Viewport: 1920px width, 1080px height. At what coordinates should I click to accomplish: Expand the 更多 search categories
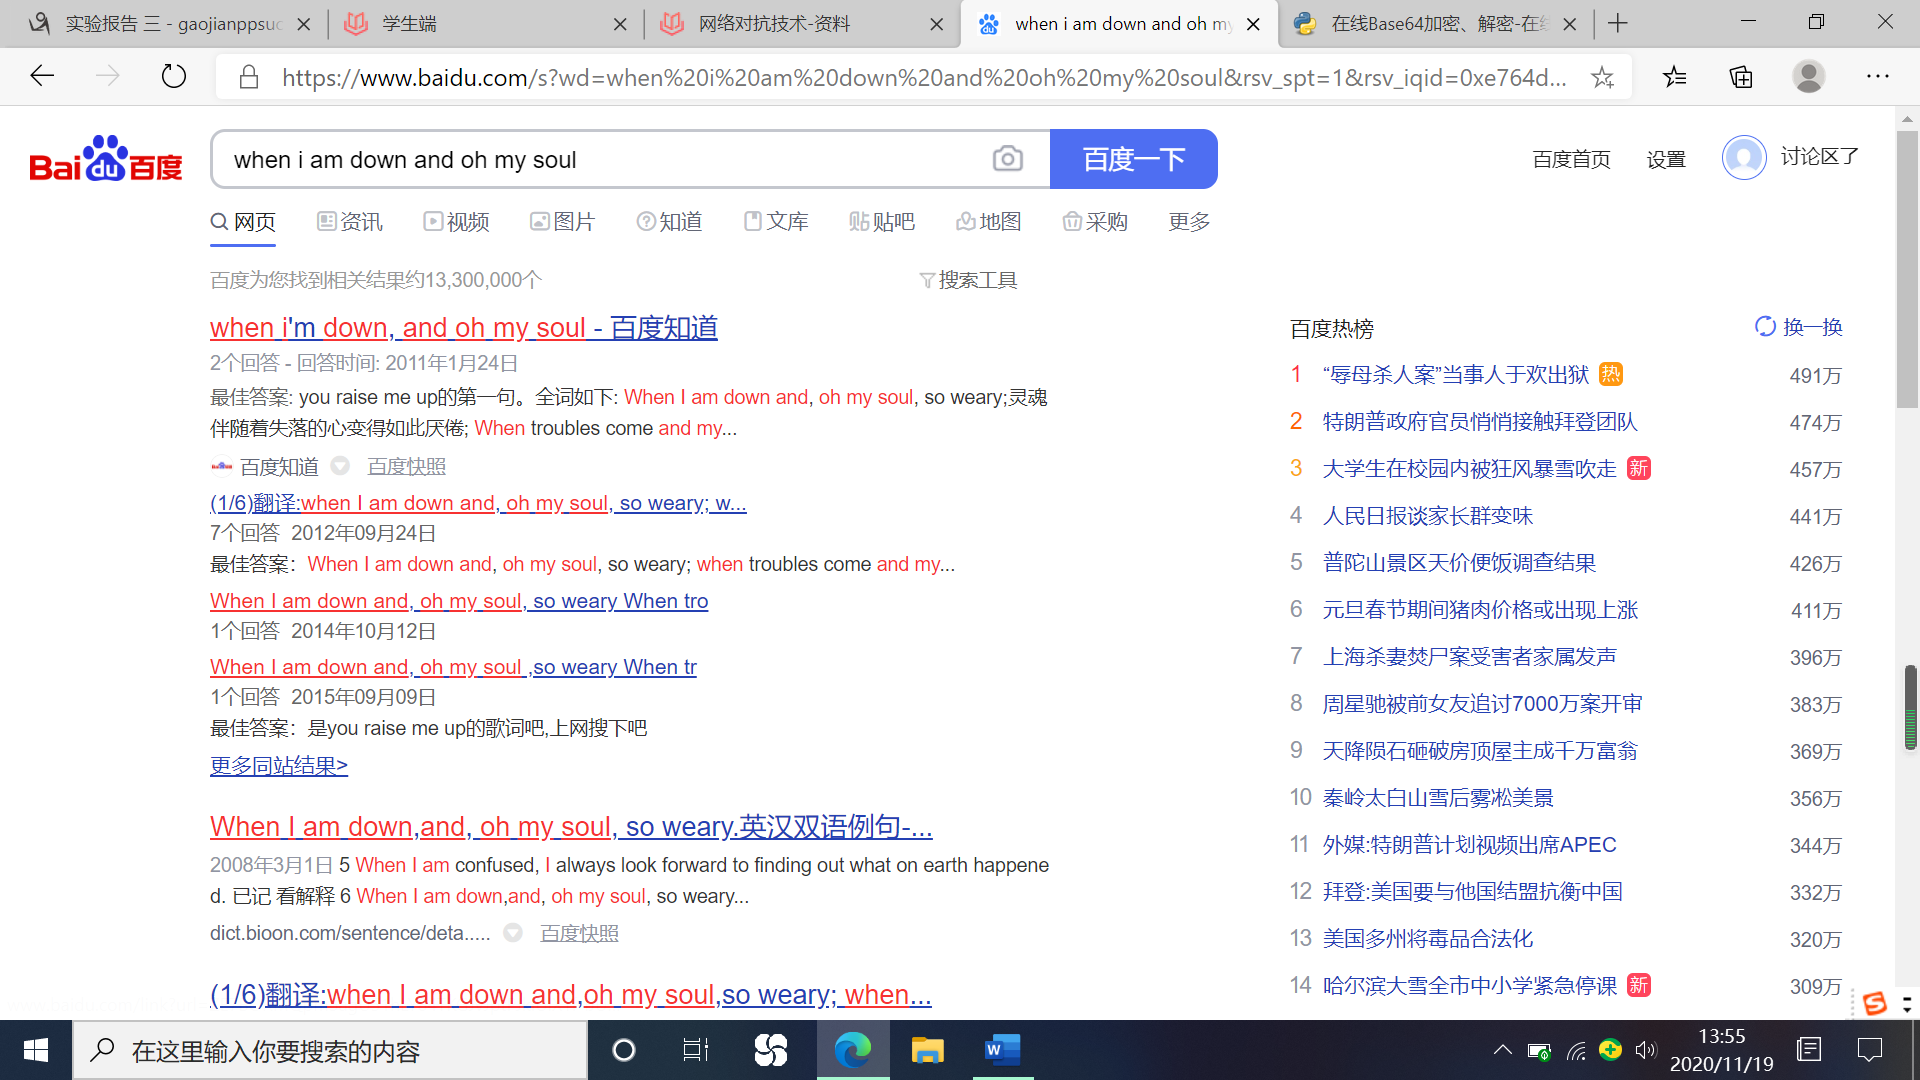click(1189, 222)
